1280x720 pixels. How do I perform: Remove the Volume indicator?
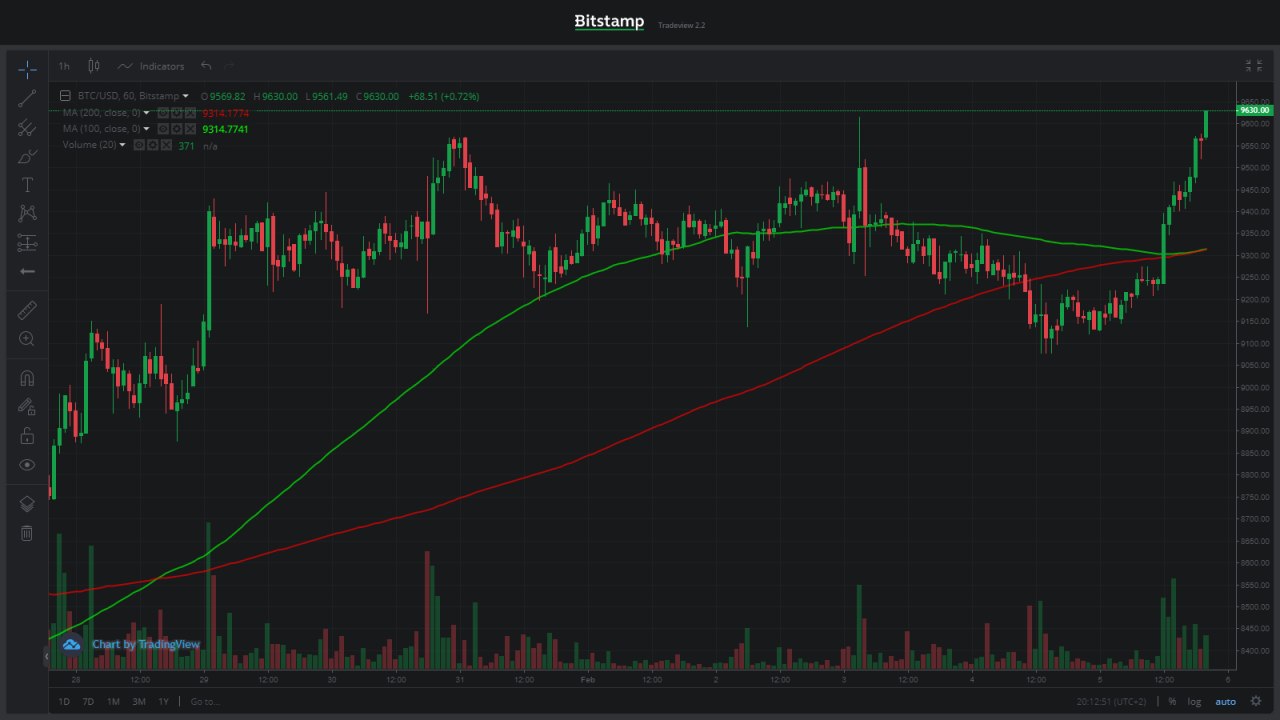[165, 145]
